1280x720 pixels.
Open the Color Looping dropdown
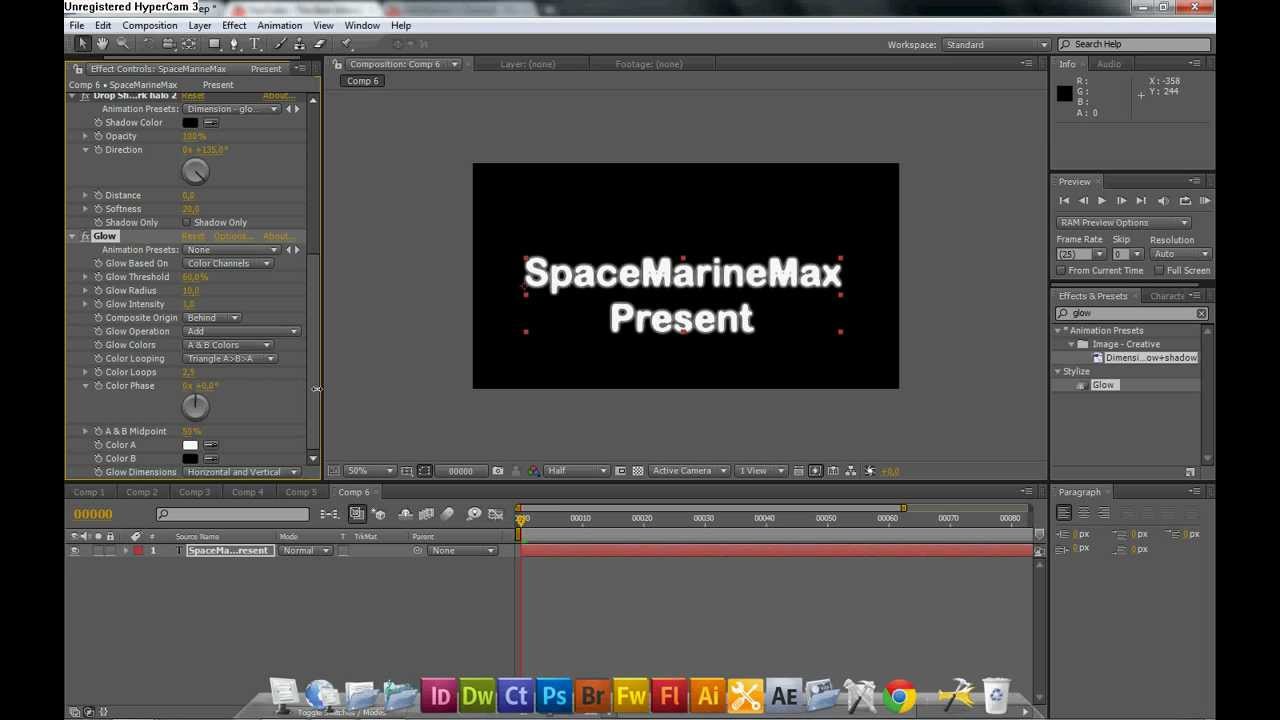coord(230,359)
